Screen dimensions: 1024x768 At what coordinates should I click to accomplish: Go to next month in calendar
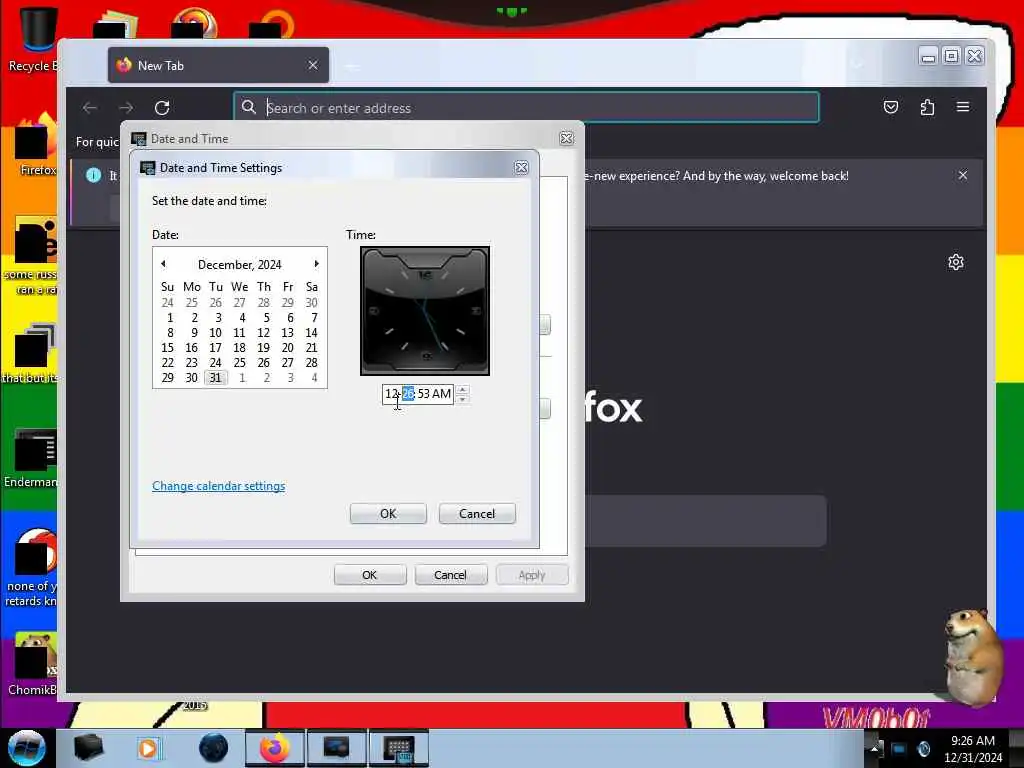[317, 264]
